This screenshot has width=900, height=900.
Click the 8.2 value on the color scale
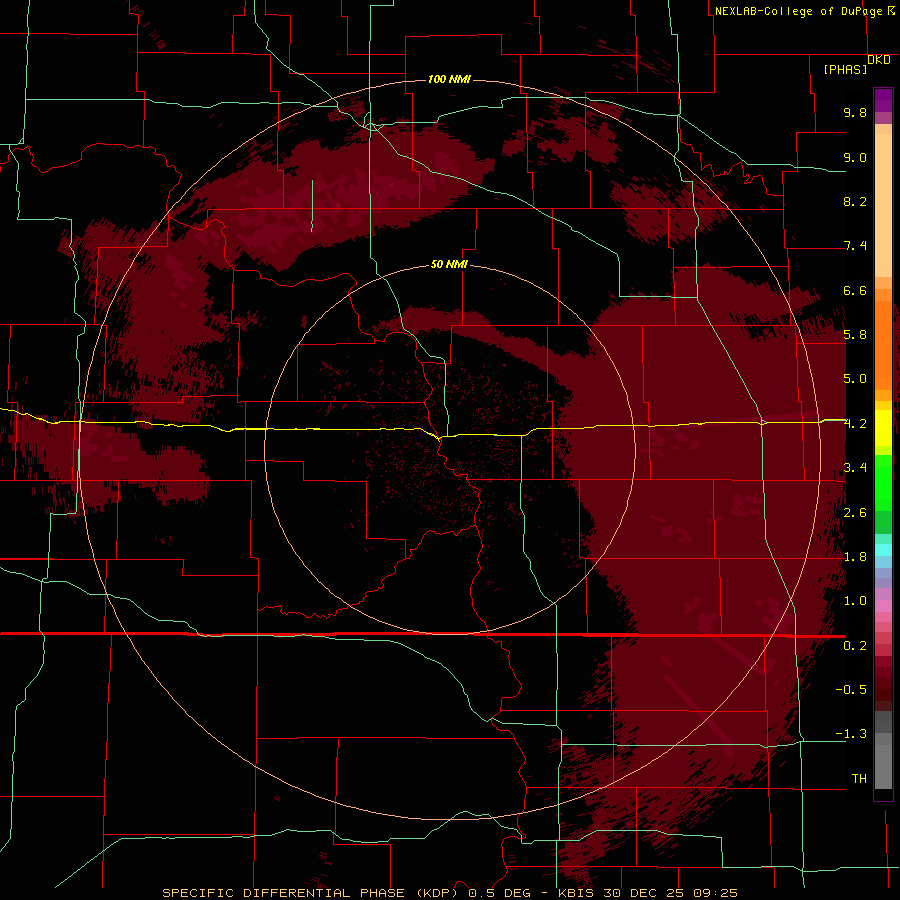pos(855,201)
